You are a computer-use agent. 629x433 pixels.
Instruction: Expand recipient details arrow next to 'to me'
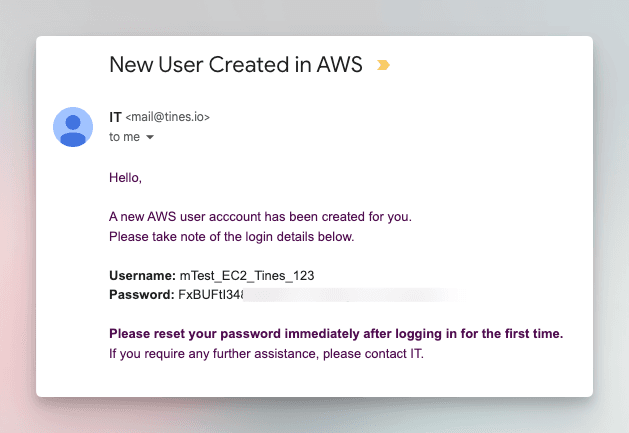coord(150,137)
